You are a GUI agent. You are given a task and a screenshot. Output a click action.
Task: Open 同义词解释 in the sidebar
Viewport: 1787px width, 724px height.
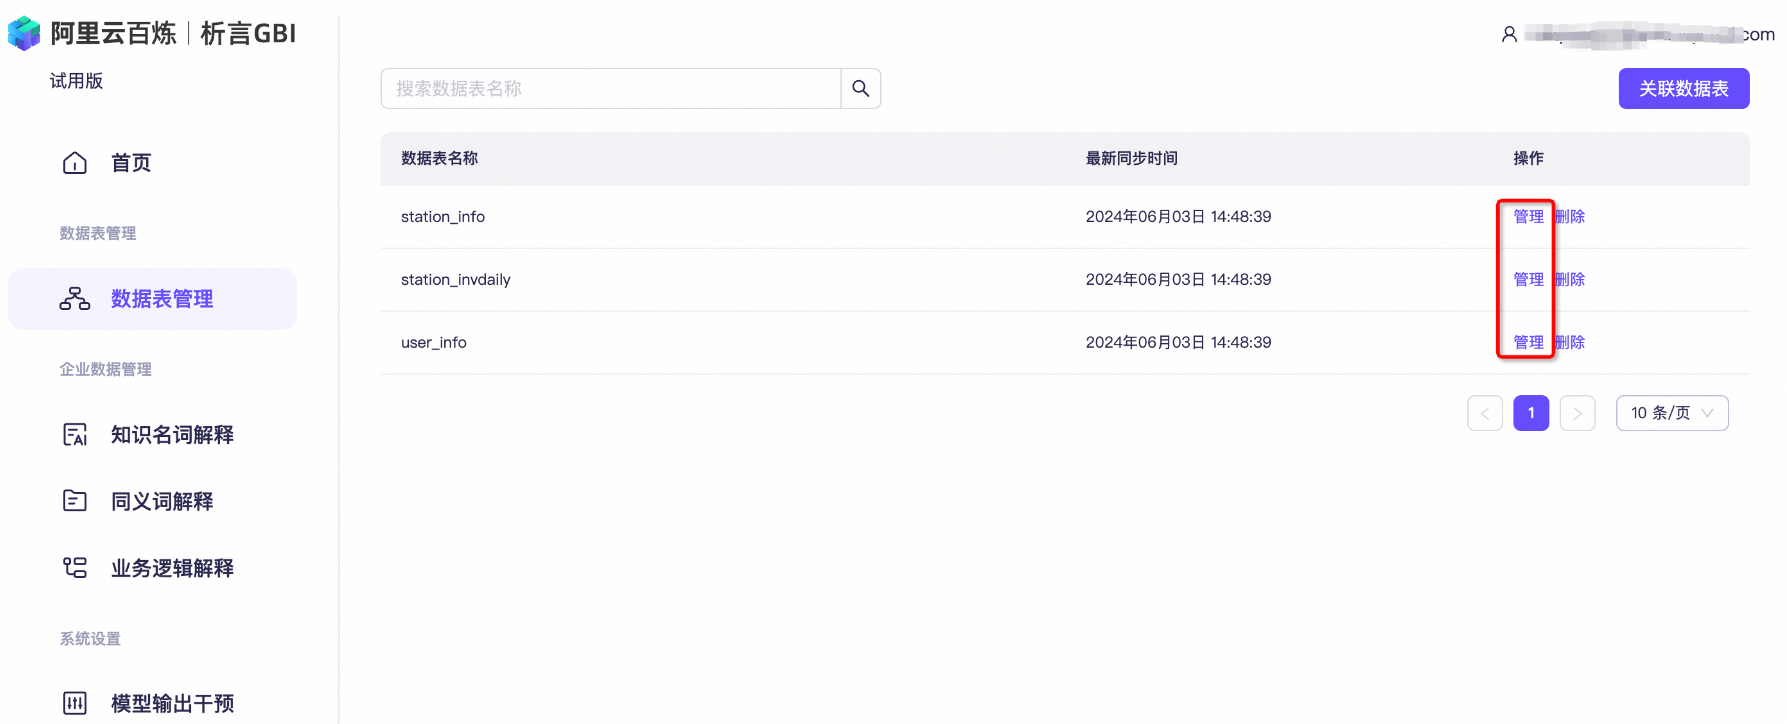tap(162, 501)
